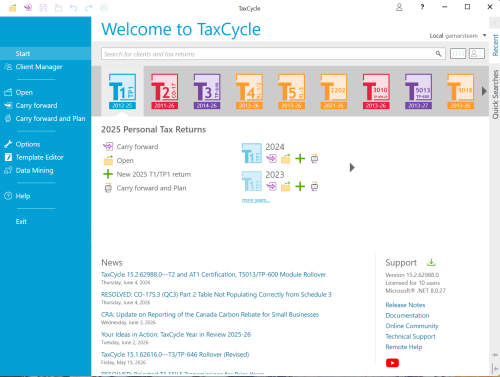This screenshot has height=377, width=500.
Task: Select the T5018 module tile
Action: [x=461, y=91]
